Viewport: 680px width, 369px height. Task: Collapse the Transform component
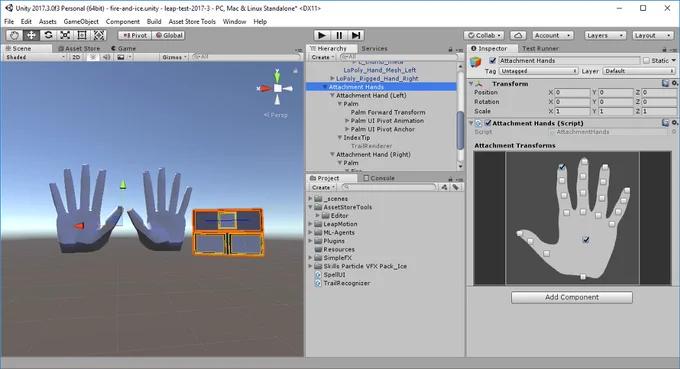(x=471, y=83)
